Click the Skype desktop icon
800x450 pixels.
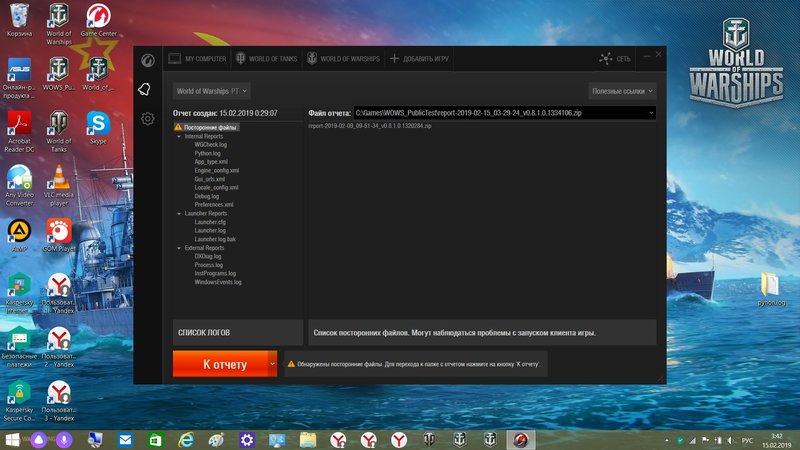coord(98,128)
